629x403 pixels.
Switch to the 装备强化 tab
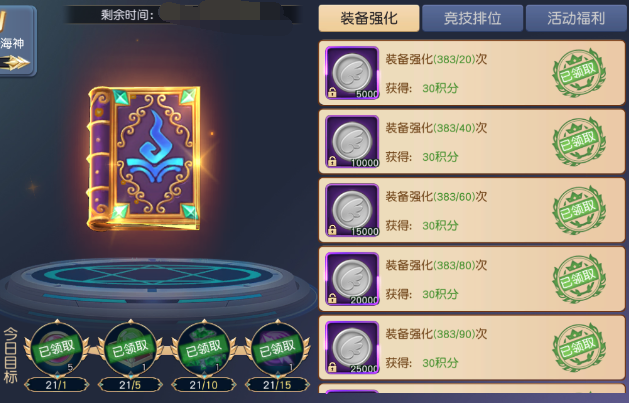click(x=369, y=18)
